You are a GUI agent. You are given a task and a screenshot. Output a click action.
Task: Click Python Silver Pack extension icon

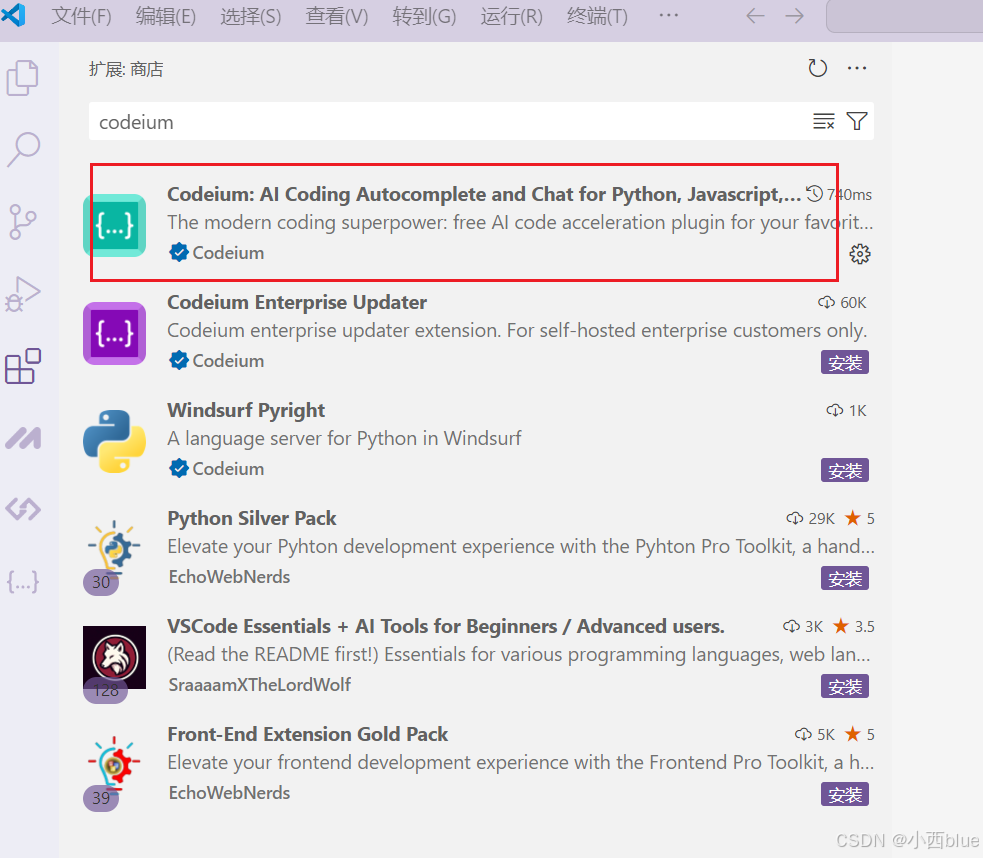(x=113, y=548)
